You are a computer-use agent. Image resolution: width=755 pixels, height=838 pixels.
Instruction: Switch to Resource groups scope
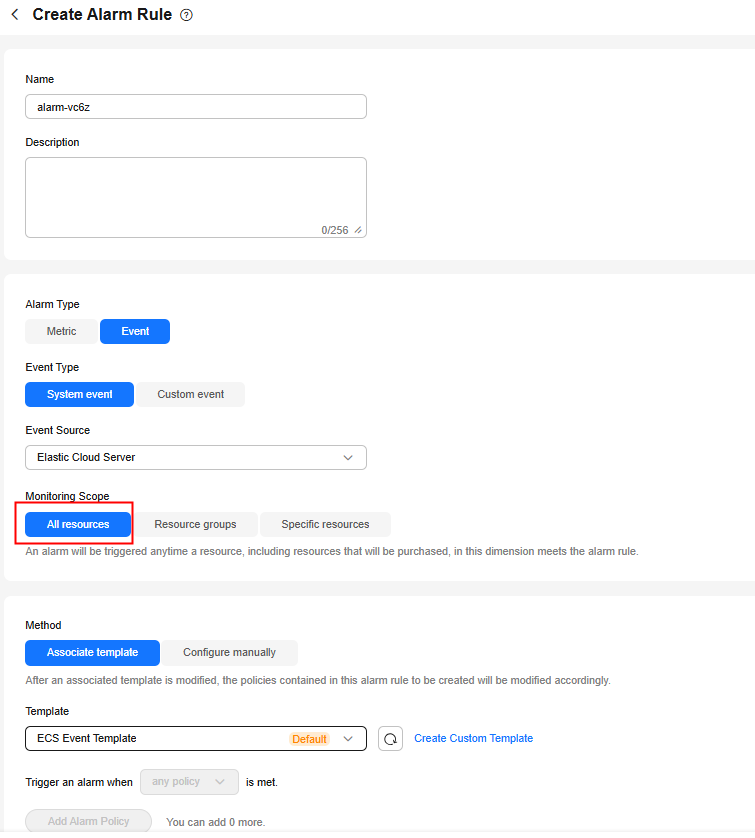point(195,524)
